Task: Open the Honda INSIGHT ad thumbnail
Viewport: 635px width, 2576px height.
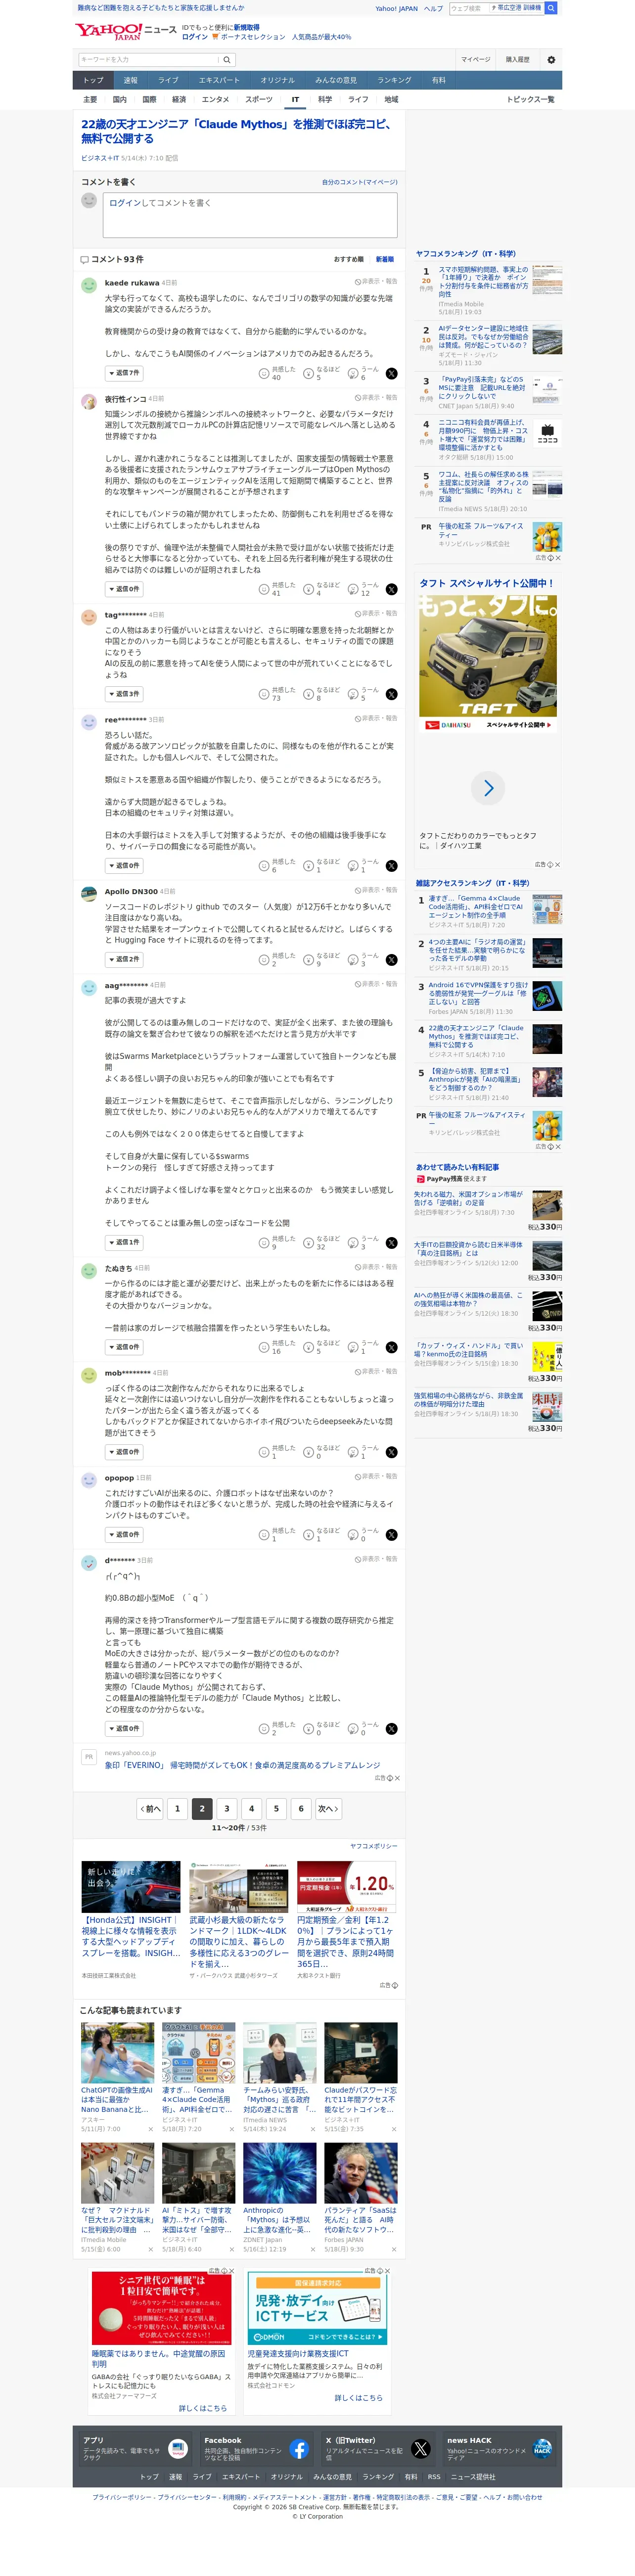Action: coord(131,1887)
